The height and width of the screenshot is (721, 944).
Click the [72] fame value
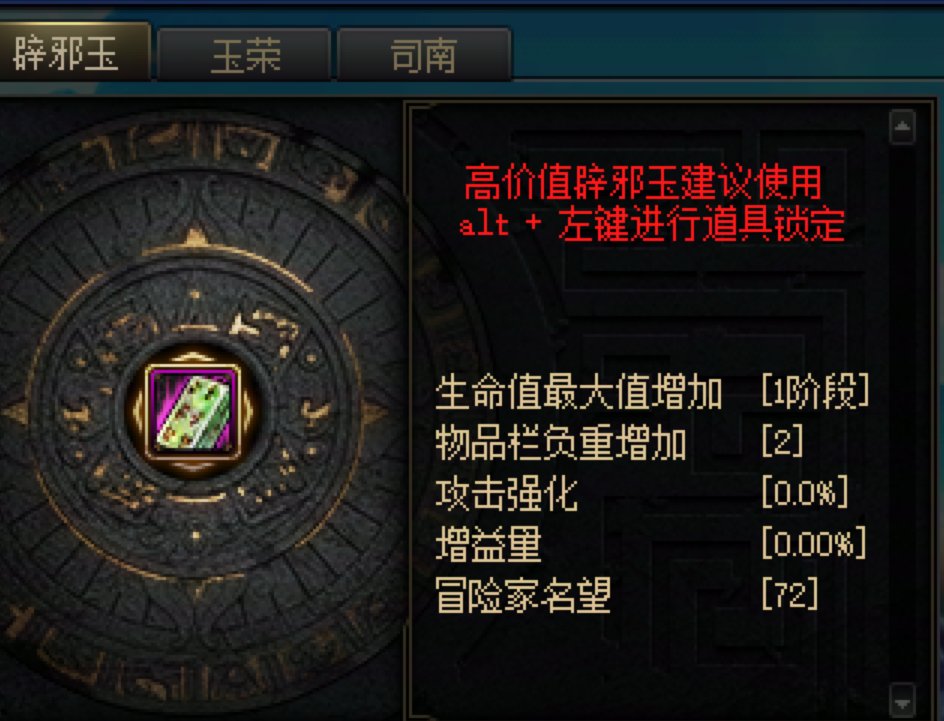pyautogui.click(x=790, y=593)
